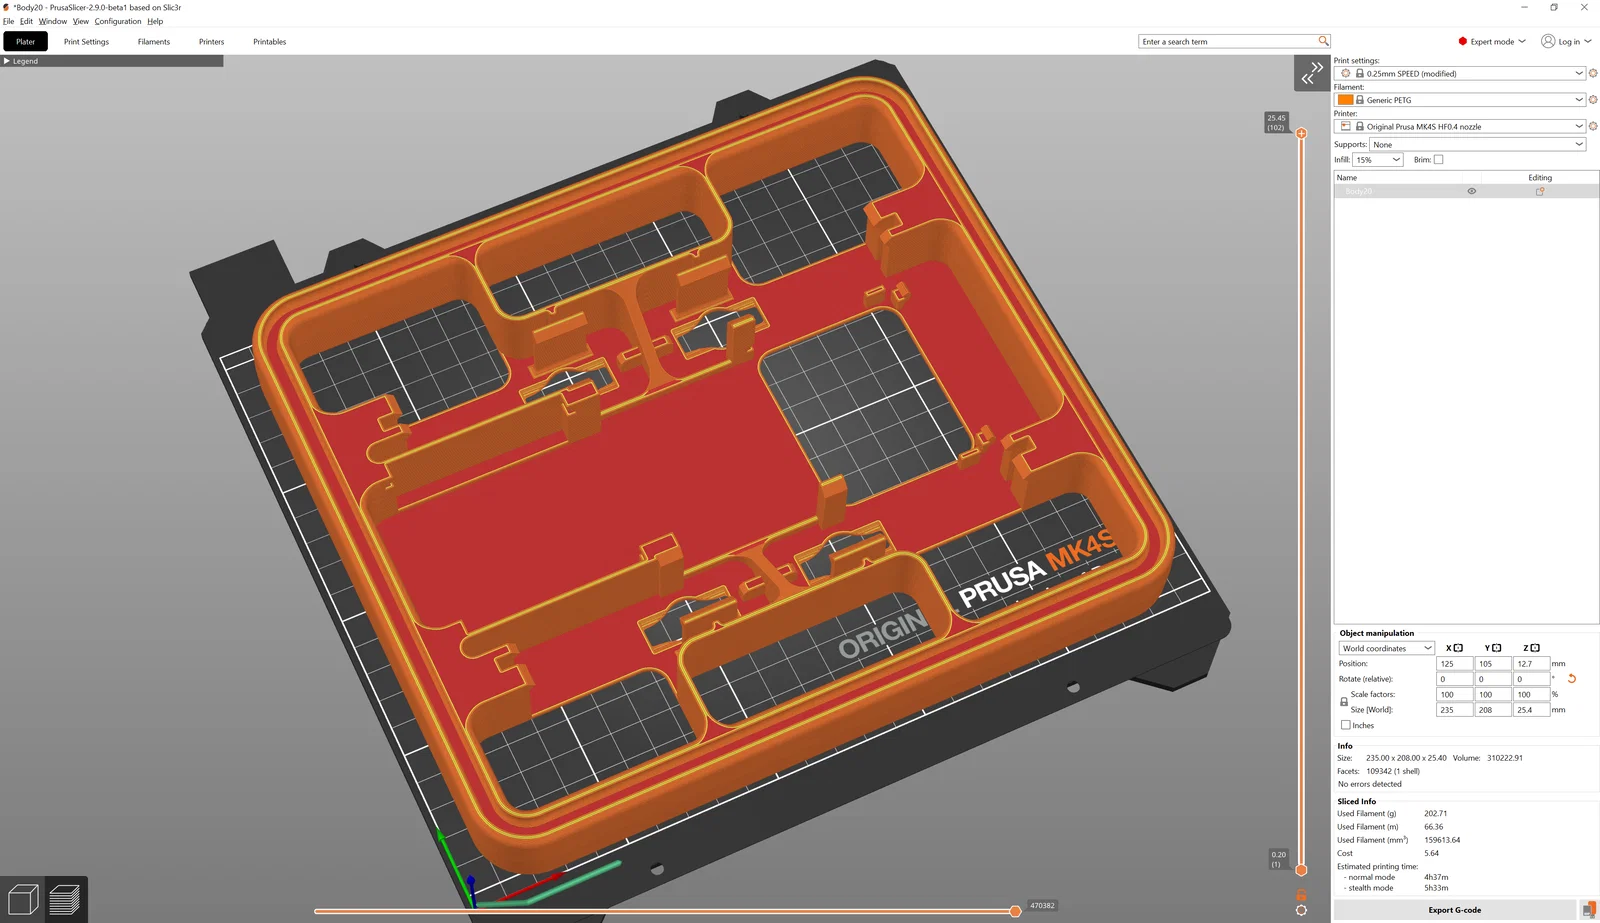Screen dimensions: 1600x923
Task: Reset rotation with the orange arrow icon
Action: tap(1572, 679)
